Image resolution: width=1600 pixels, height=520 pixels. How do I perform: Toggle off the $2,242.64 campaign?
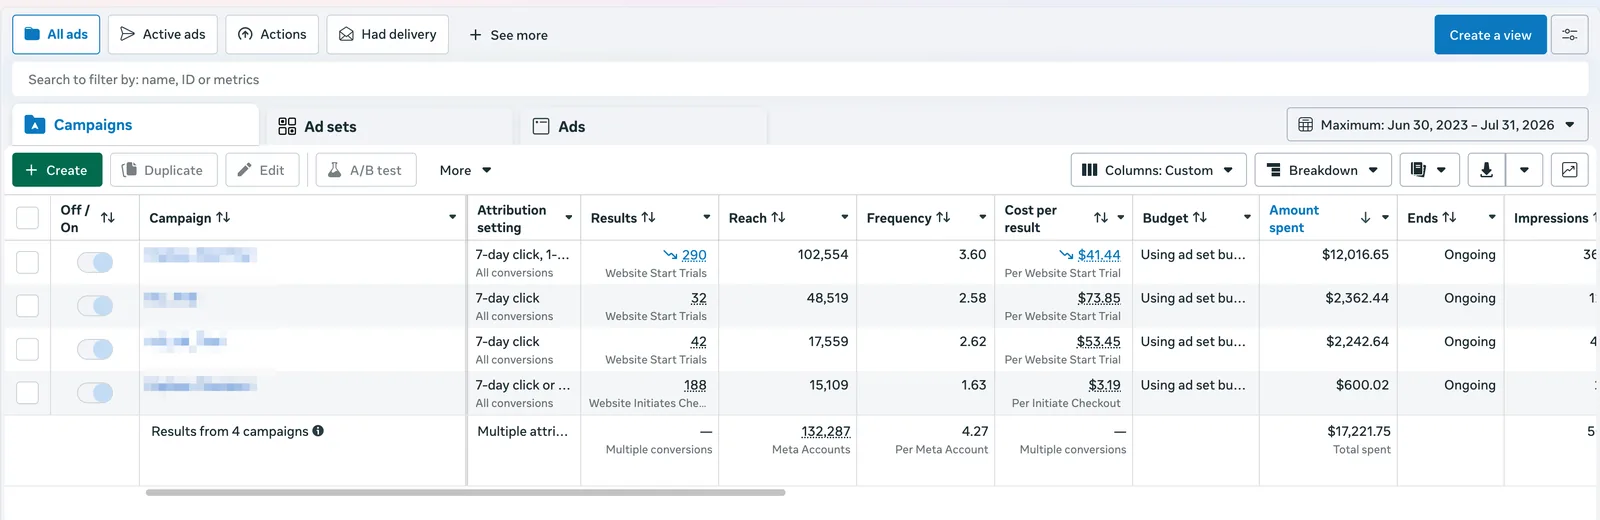(95, 349)
